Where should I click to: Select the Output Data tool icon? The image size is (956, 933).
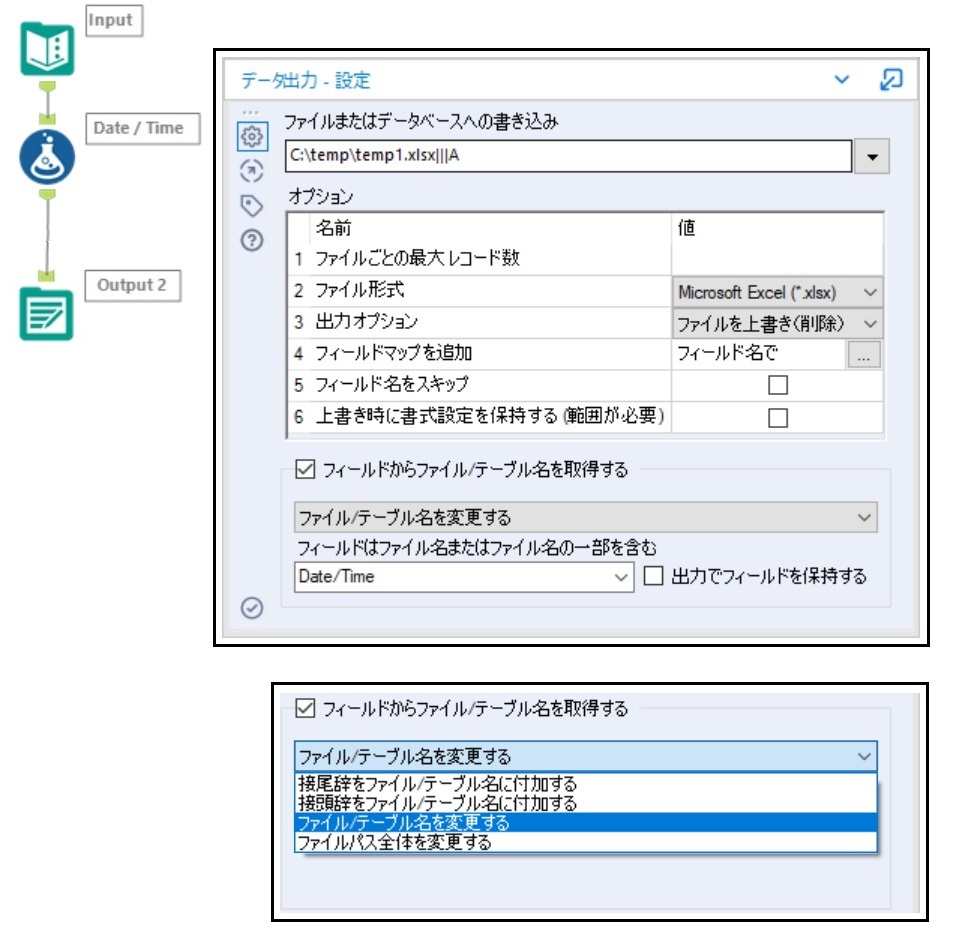(46, 313)
